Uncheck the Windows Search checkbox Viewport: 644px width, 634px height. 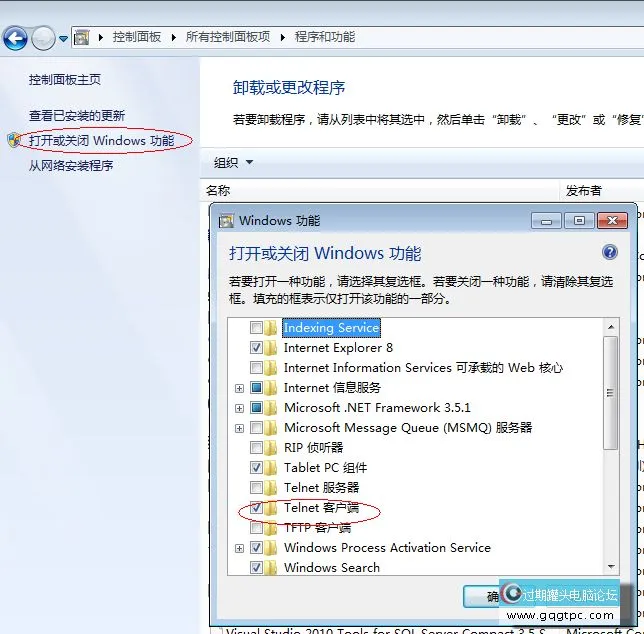click(256, 568)
